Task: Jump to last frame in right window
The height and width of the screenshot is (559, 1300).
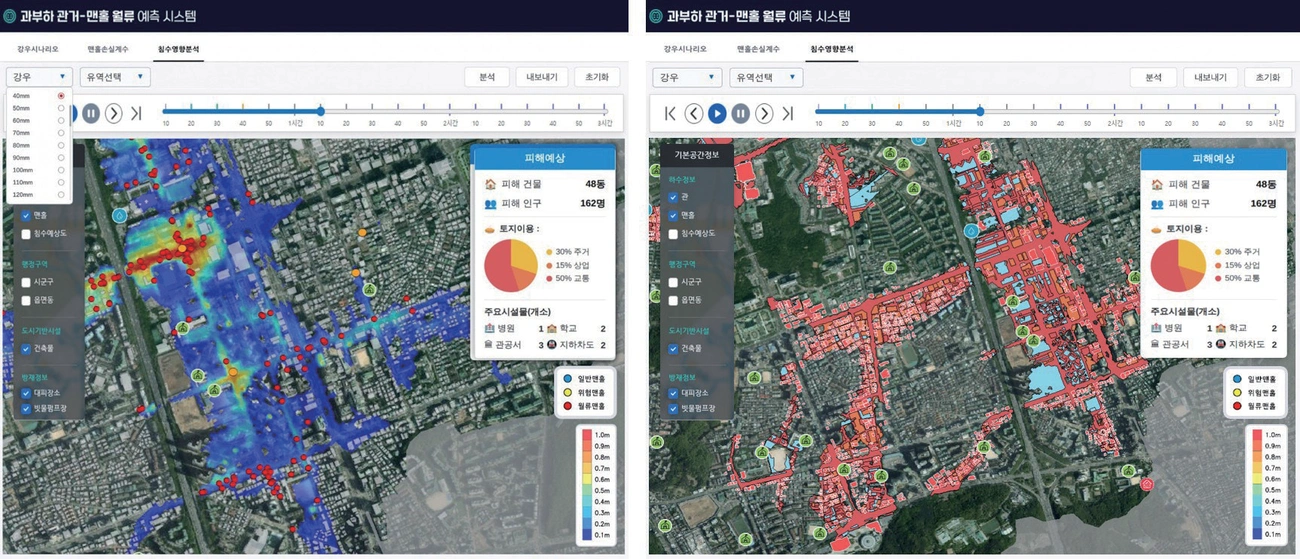Action: click(788, 113)
